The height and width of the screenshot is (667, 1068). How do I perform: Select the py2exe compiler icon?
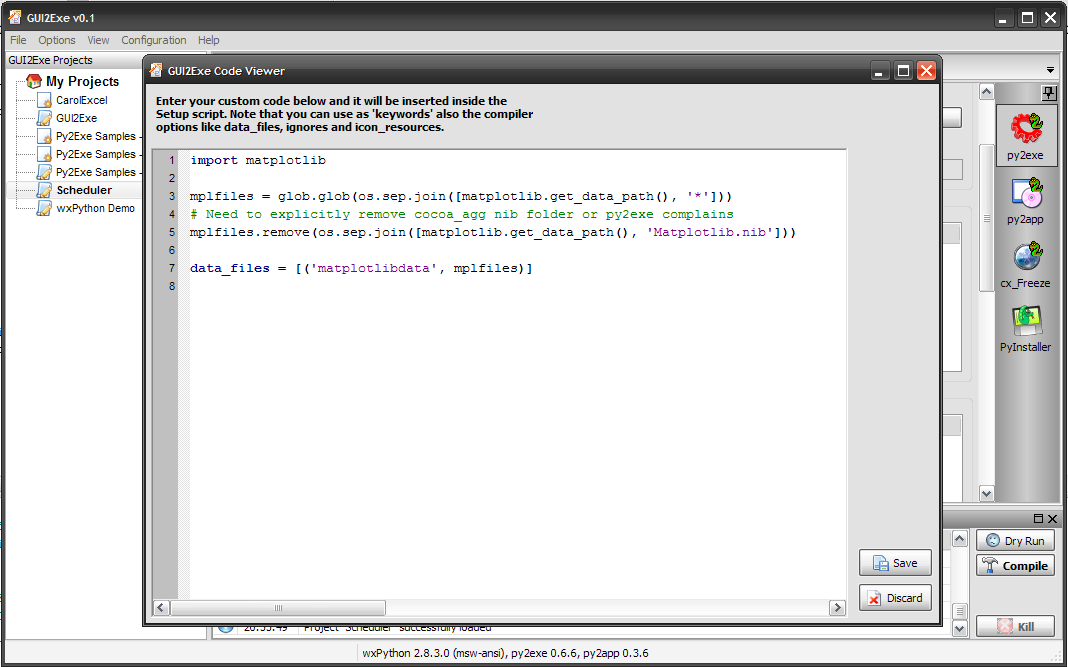point(1025,129)
